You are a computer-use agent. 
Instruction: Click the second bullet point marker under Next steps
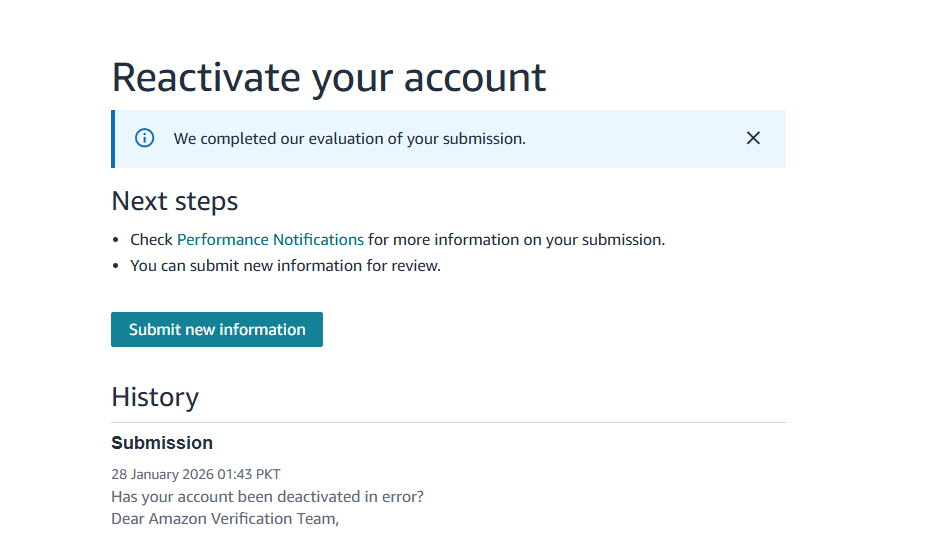pos(117,267)
